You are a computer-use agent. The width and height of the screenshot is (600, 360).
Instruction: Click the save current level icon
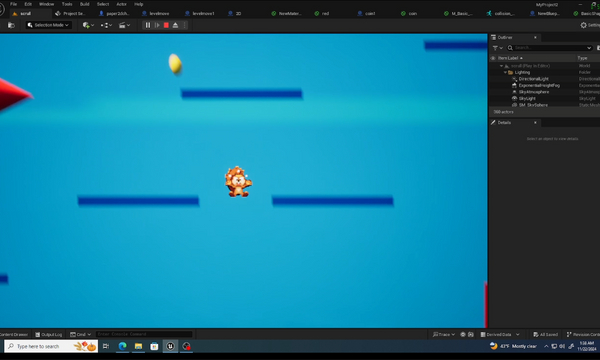[x=11, y=25]
